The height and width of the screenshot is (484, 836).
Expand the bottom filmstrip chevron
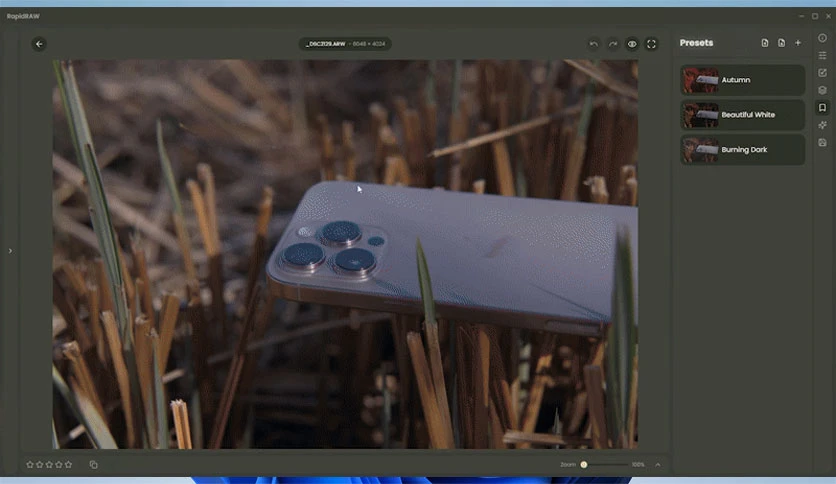[x=658, y=465]
